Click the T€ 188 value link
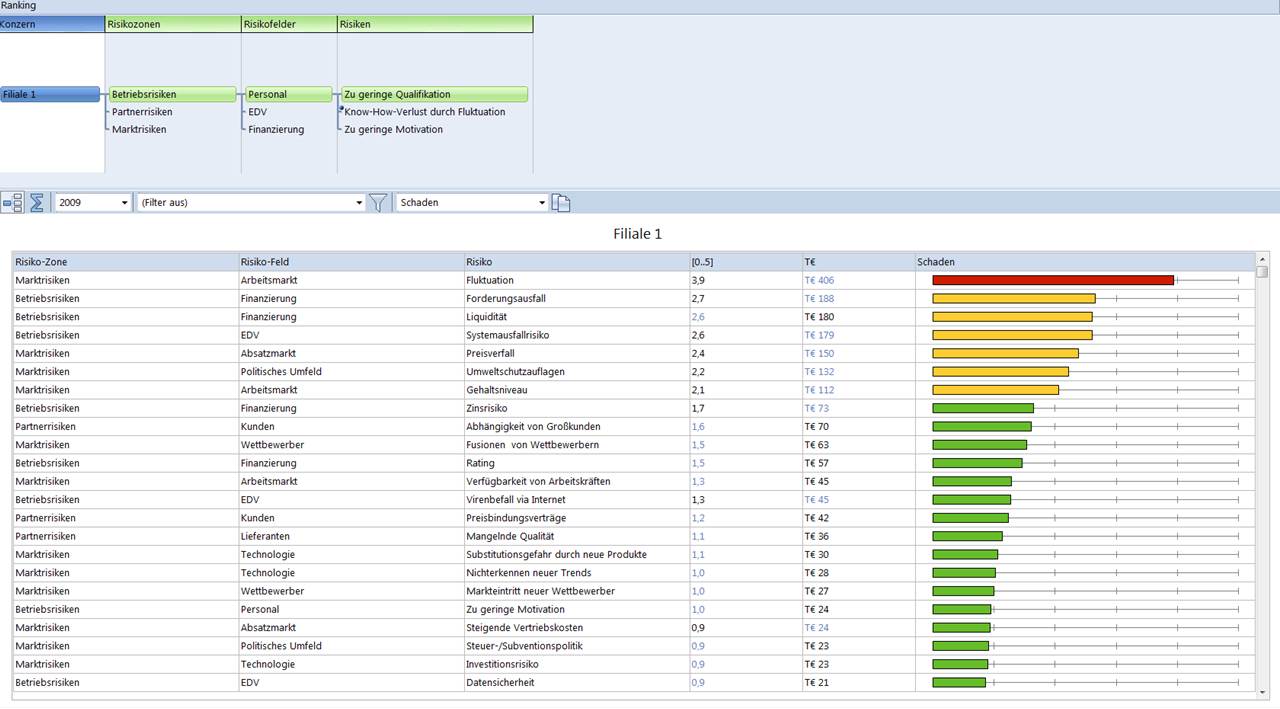Image resolution: width=1280 pixels, height=709 pixels. coord(819,298)
